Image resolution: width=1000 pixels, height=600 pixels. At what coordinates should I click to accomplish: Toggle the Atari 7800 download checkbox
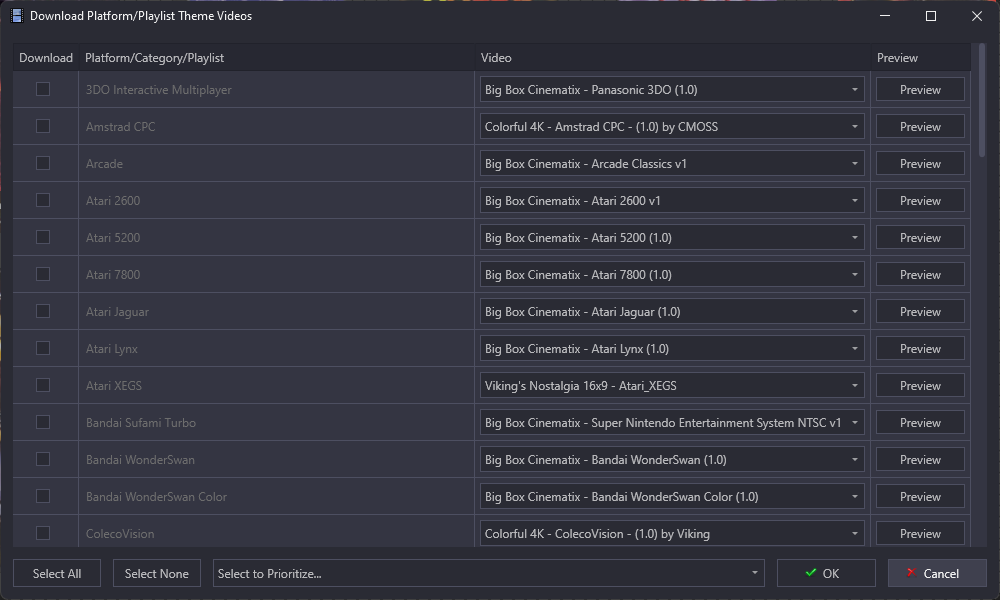tap(43, 274)
